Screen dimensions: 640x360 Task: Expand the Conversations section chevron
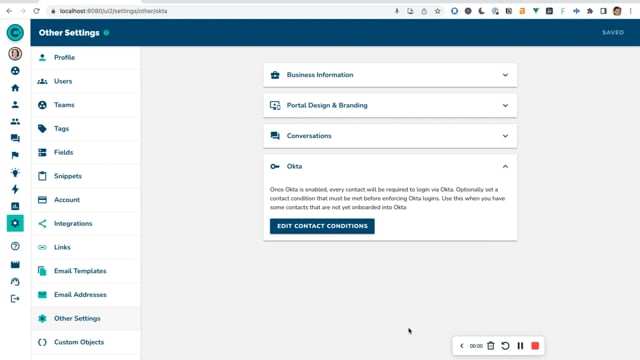point(505,136)
